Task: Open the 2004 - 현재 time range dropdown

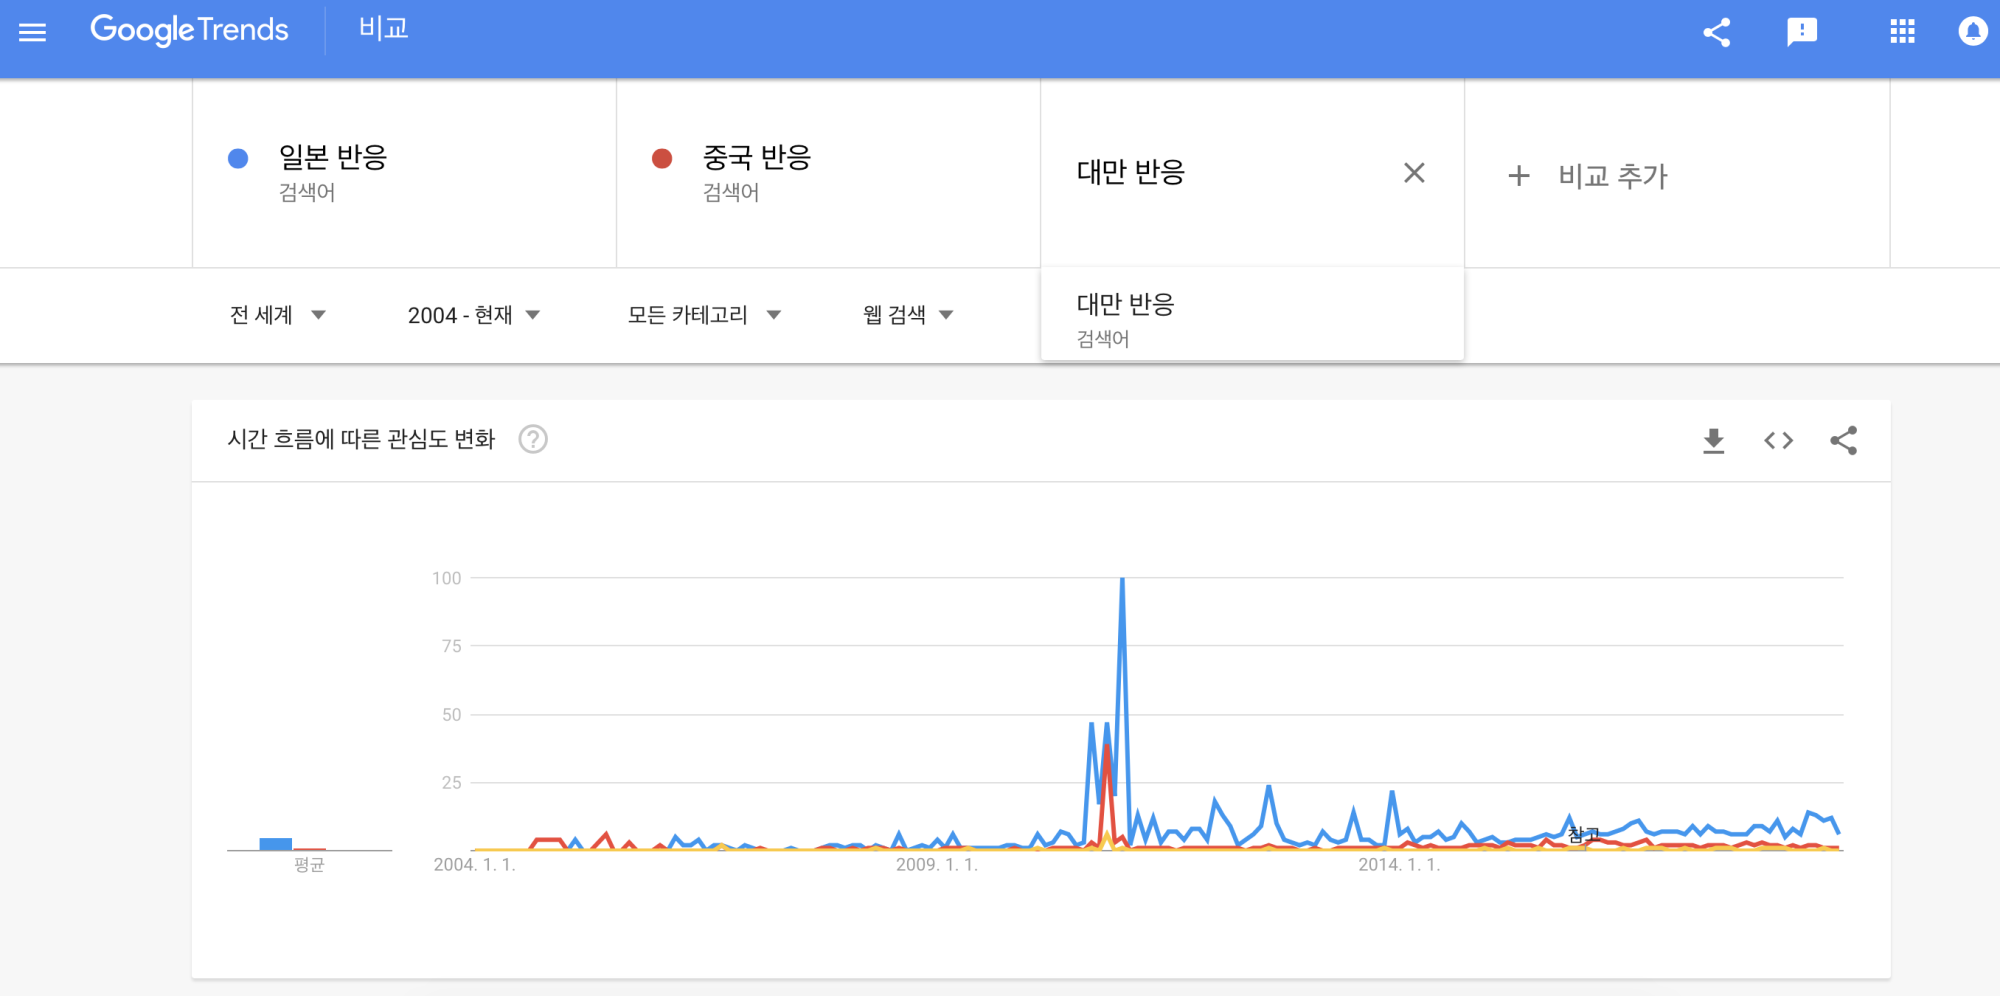Action: click(x=473, y=315)
